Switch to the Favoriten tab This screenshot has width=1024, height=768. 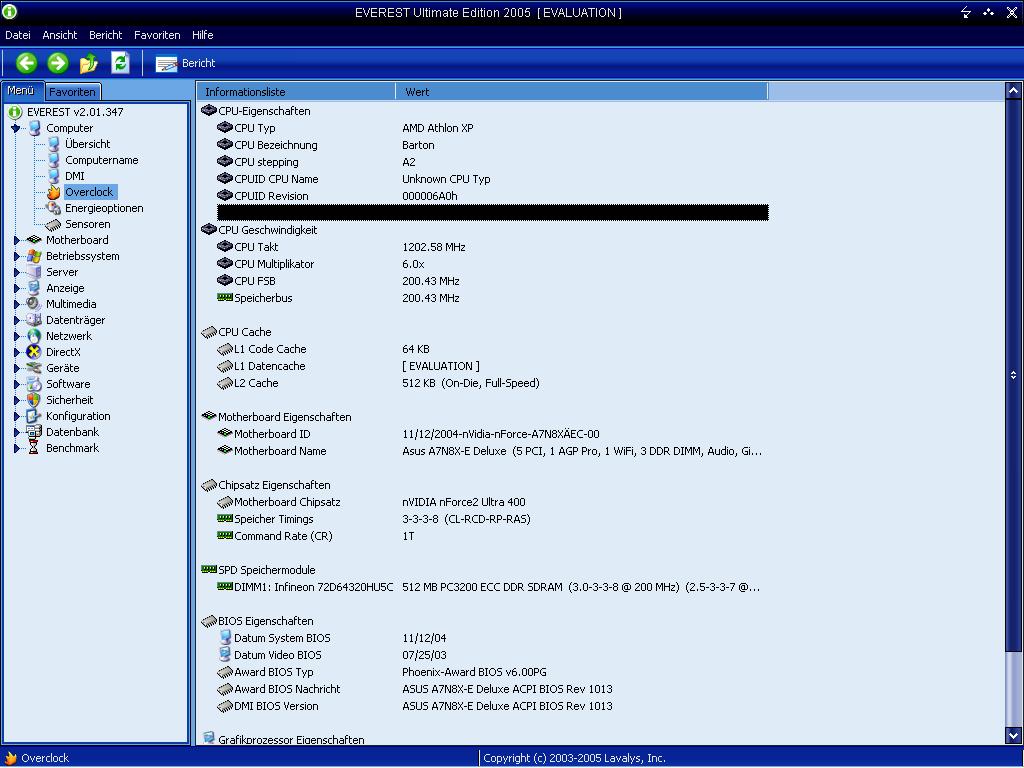tap(72, 92)
